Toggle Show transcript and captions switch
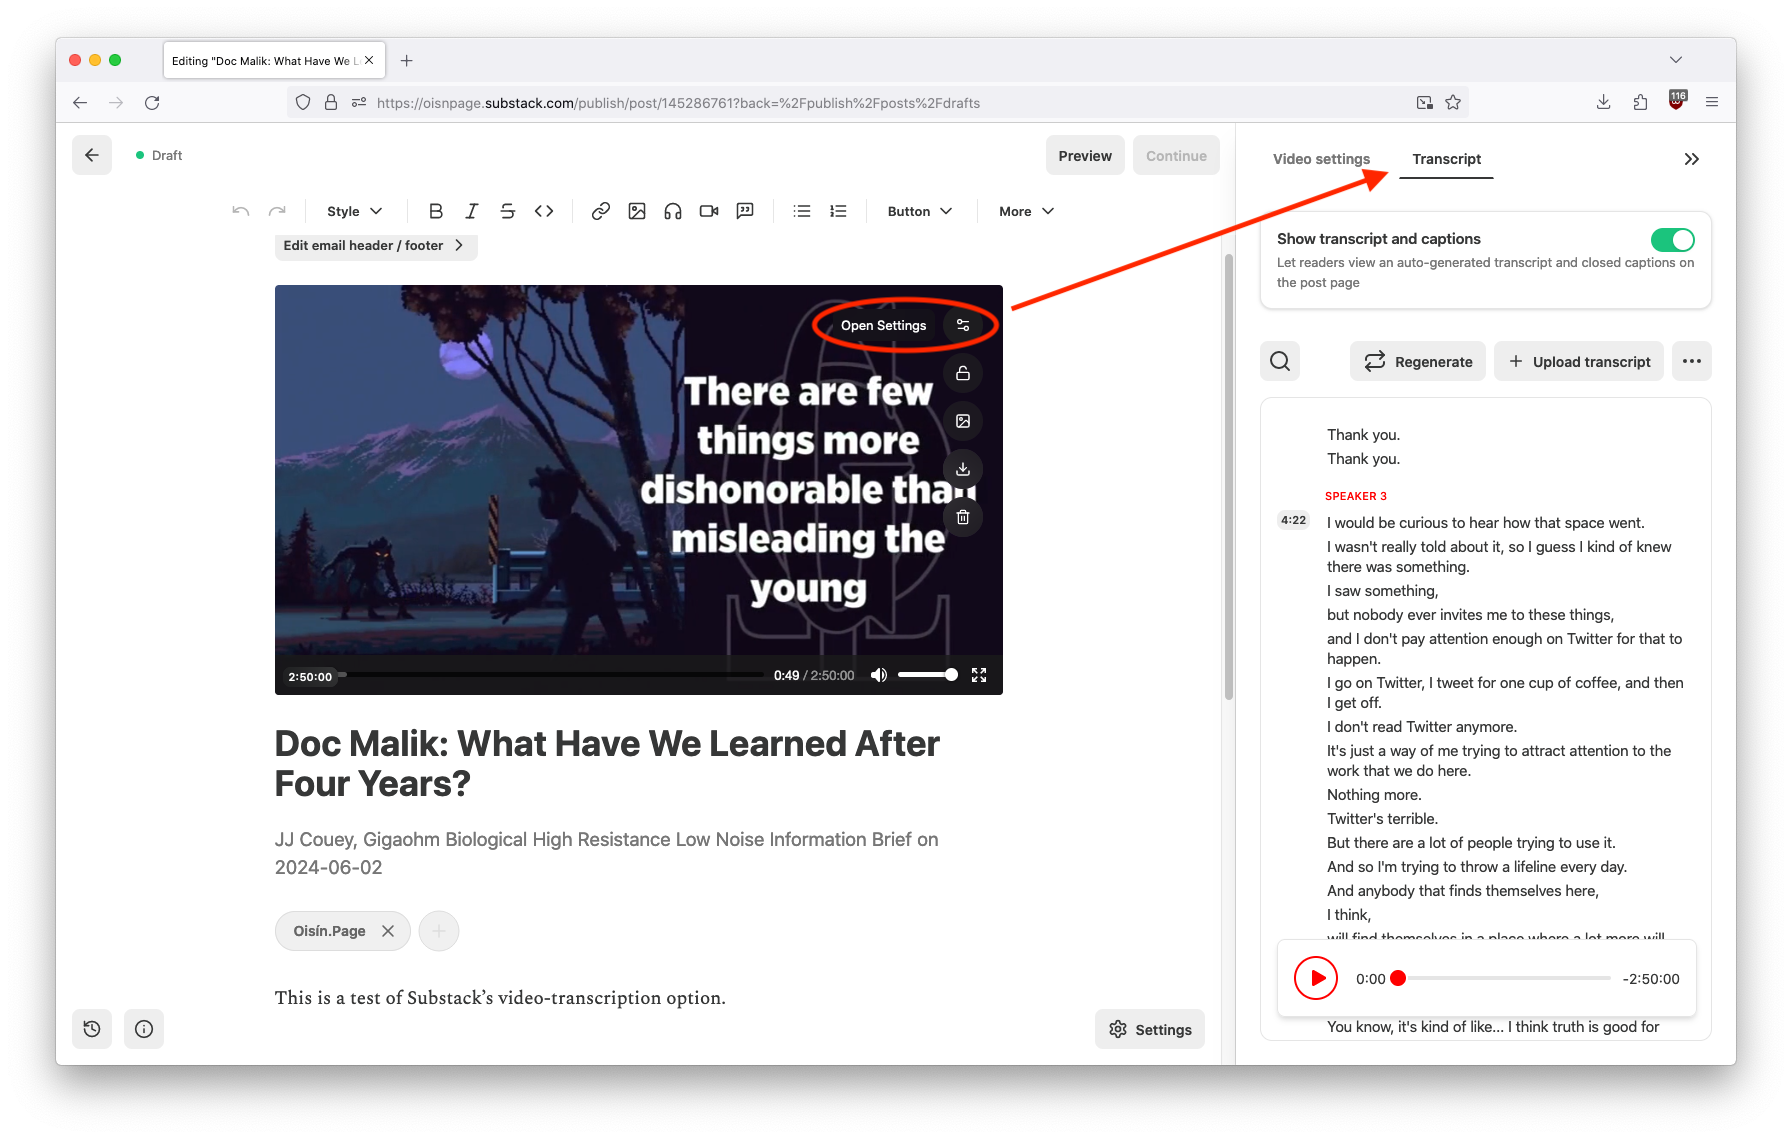This screenshot has height=1139, width=1792. (1672, 240)
